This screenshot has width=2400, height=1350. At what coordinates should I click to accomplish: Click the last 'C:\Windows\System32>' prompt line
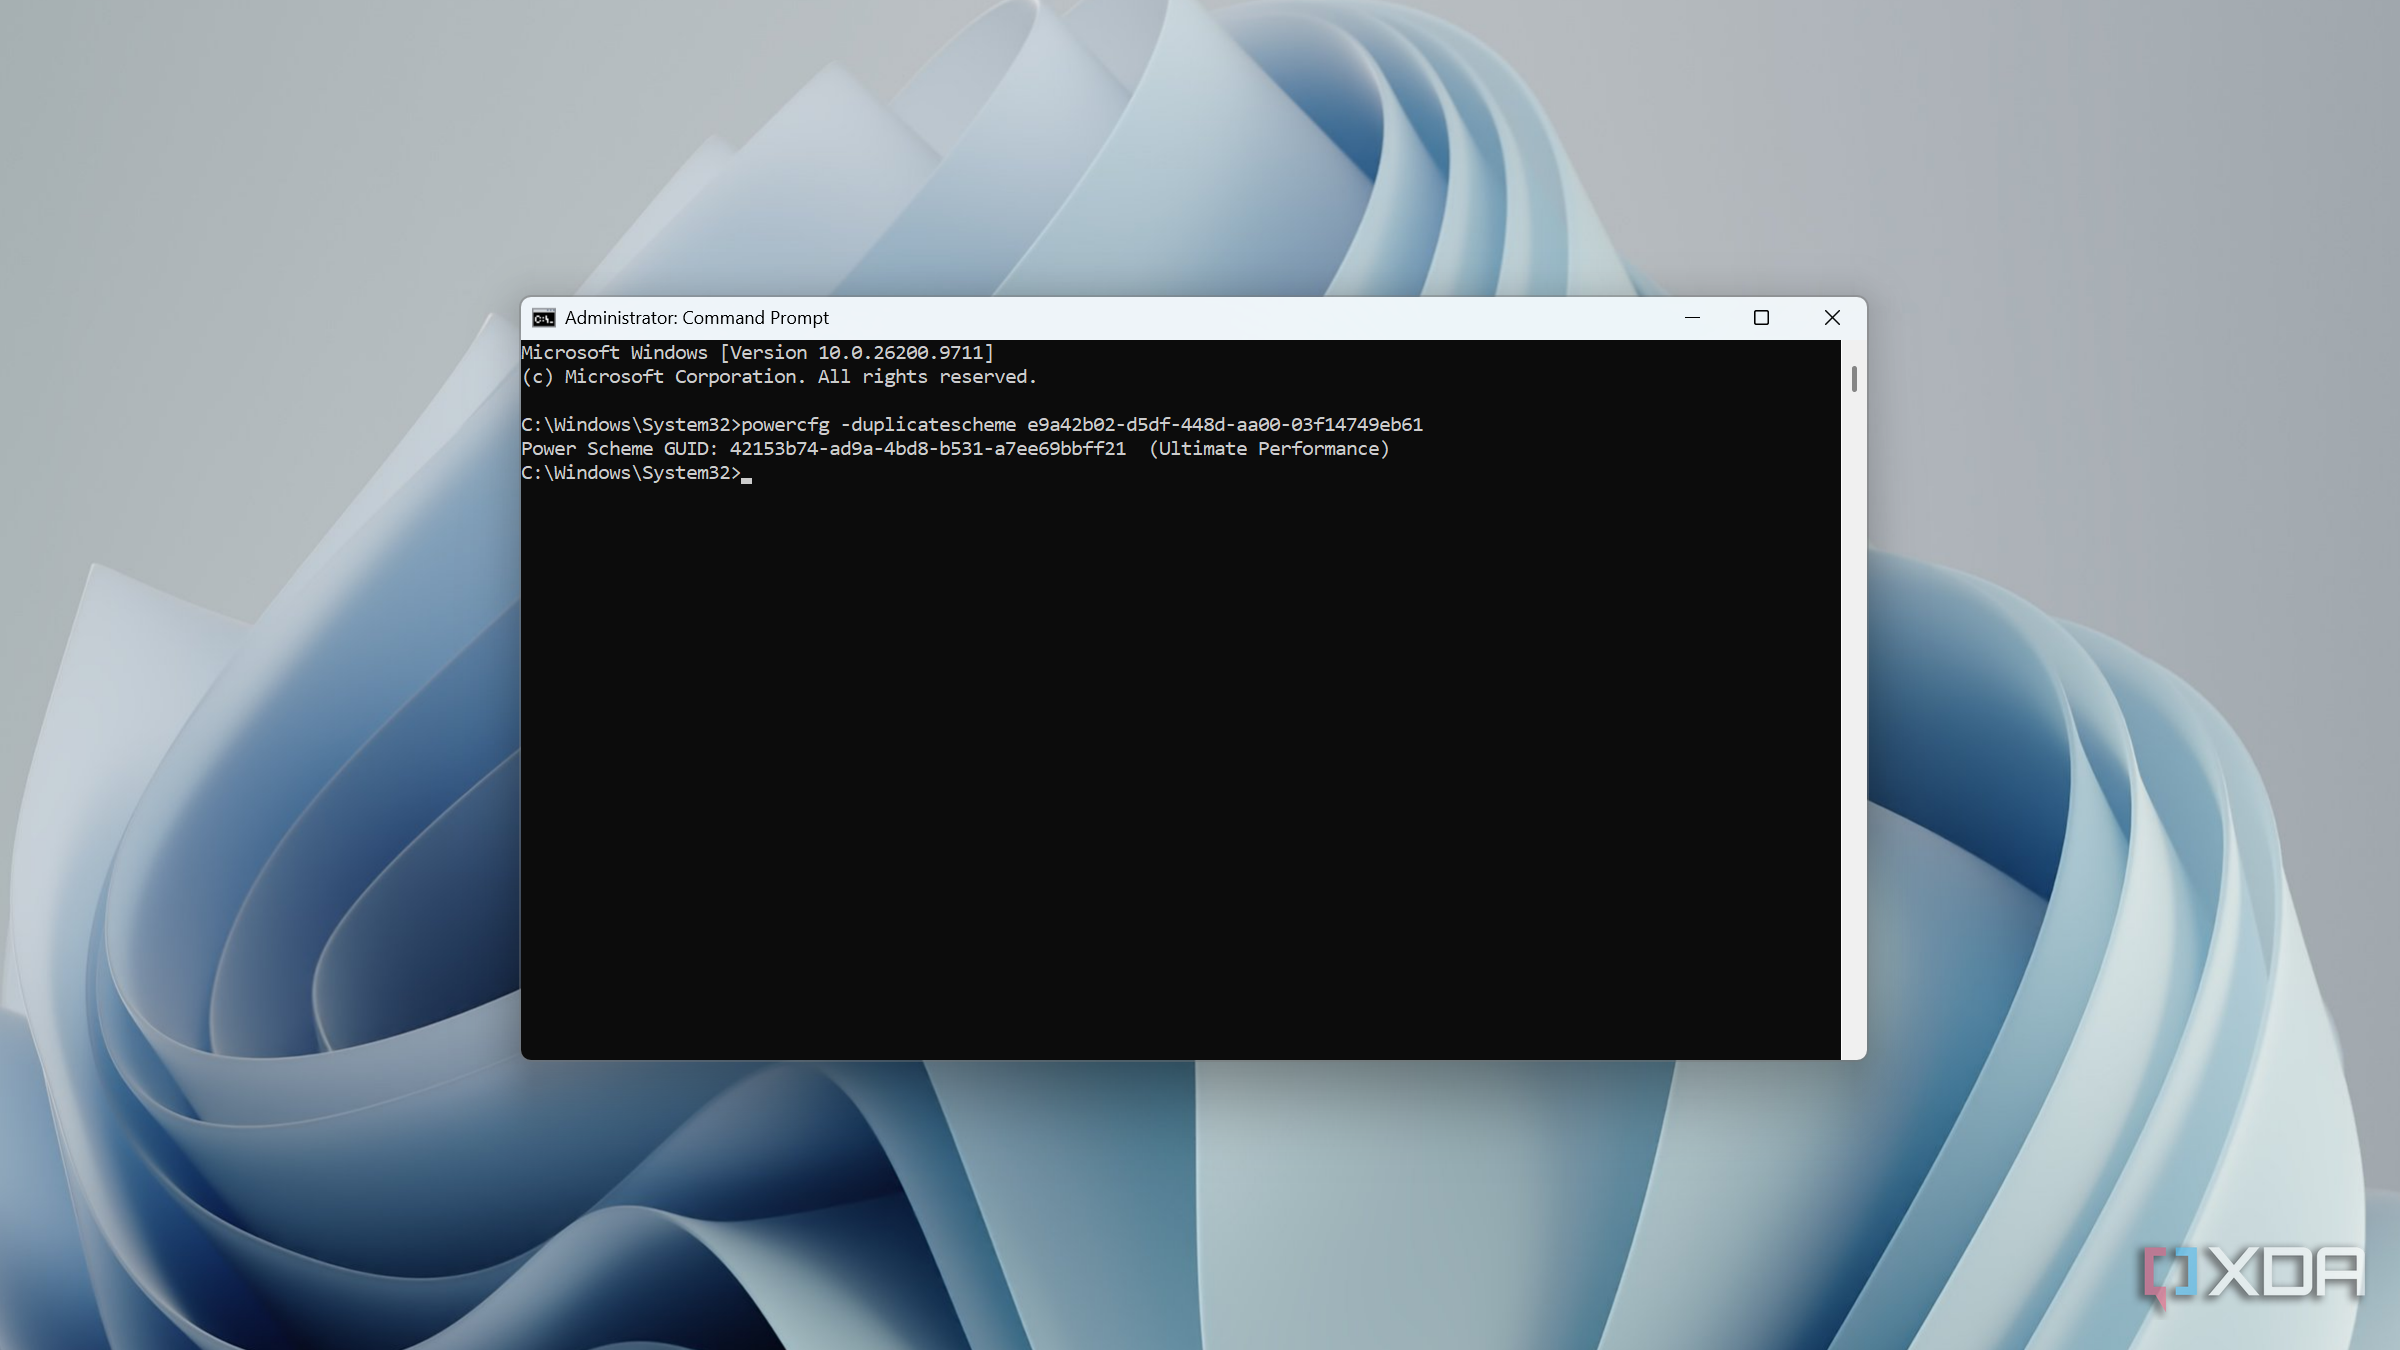point(631,473)
